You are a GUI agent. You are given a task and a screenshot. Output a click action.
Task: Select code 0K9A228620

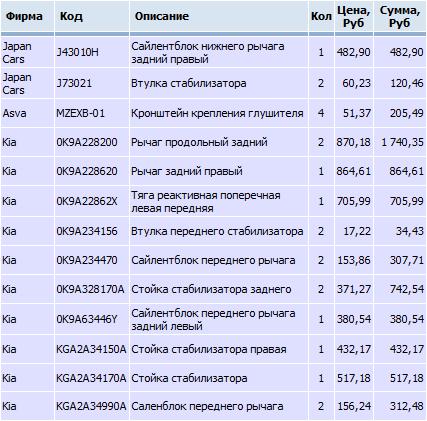[87, 171]
